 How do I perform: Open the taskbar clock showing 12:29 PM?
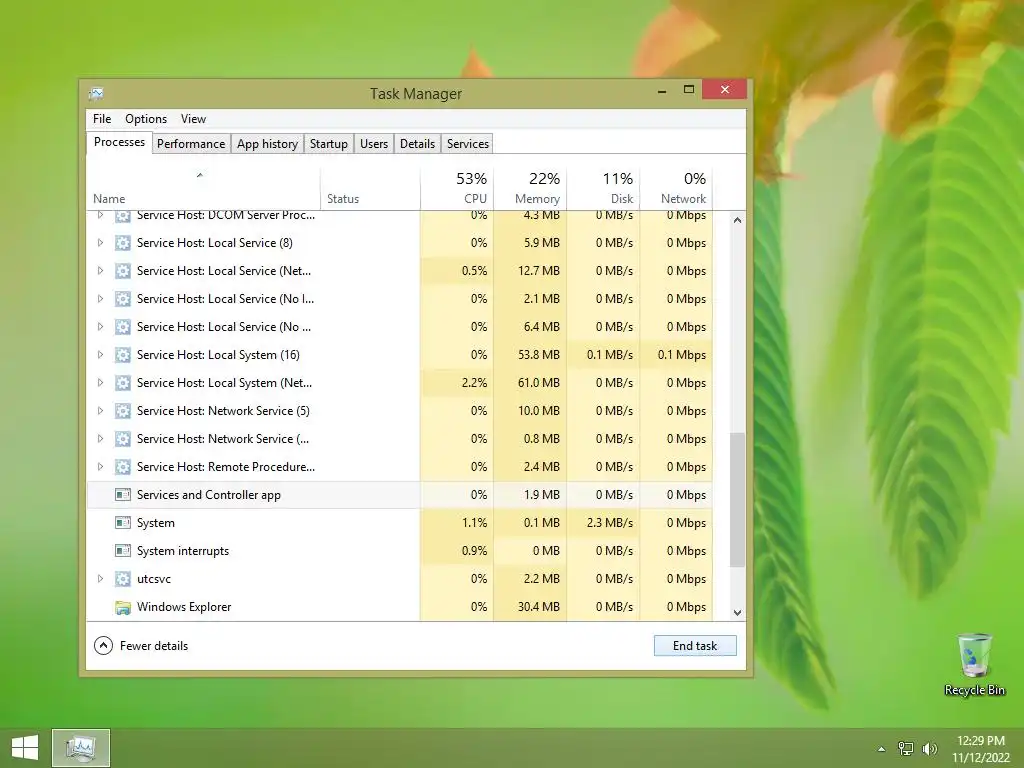tap(980, 748)
